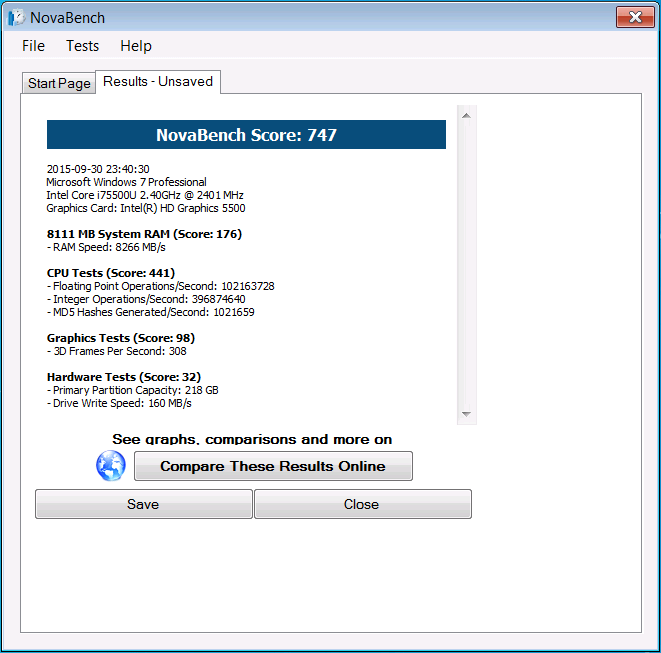Click MD5 Hashes Generated/Second line
This screenshot has height=653, width=661.
[150, 312]
